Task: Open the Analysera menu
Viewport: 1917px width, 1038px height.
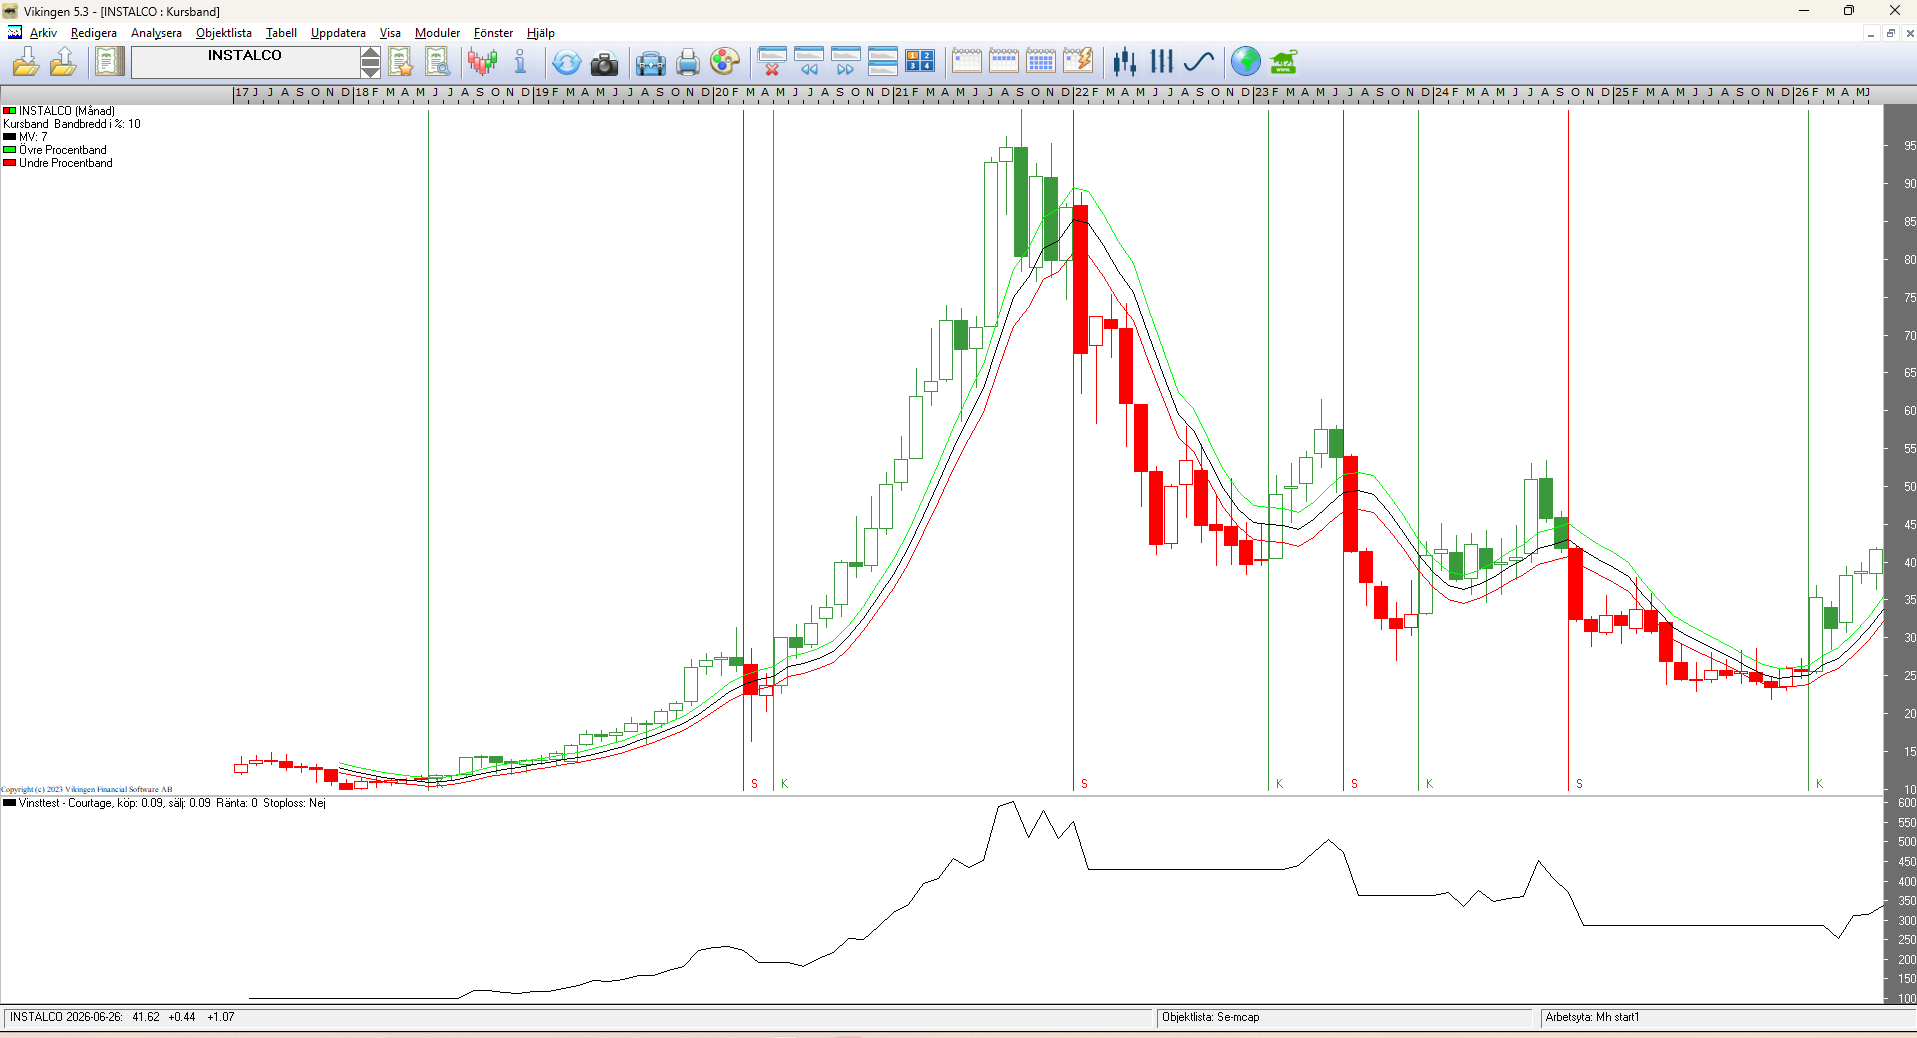Action: 156,33
